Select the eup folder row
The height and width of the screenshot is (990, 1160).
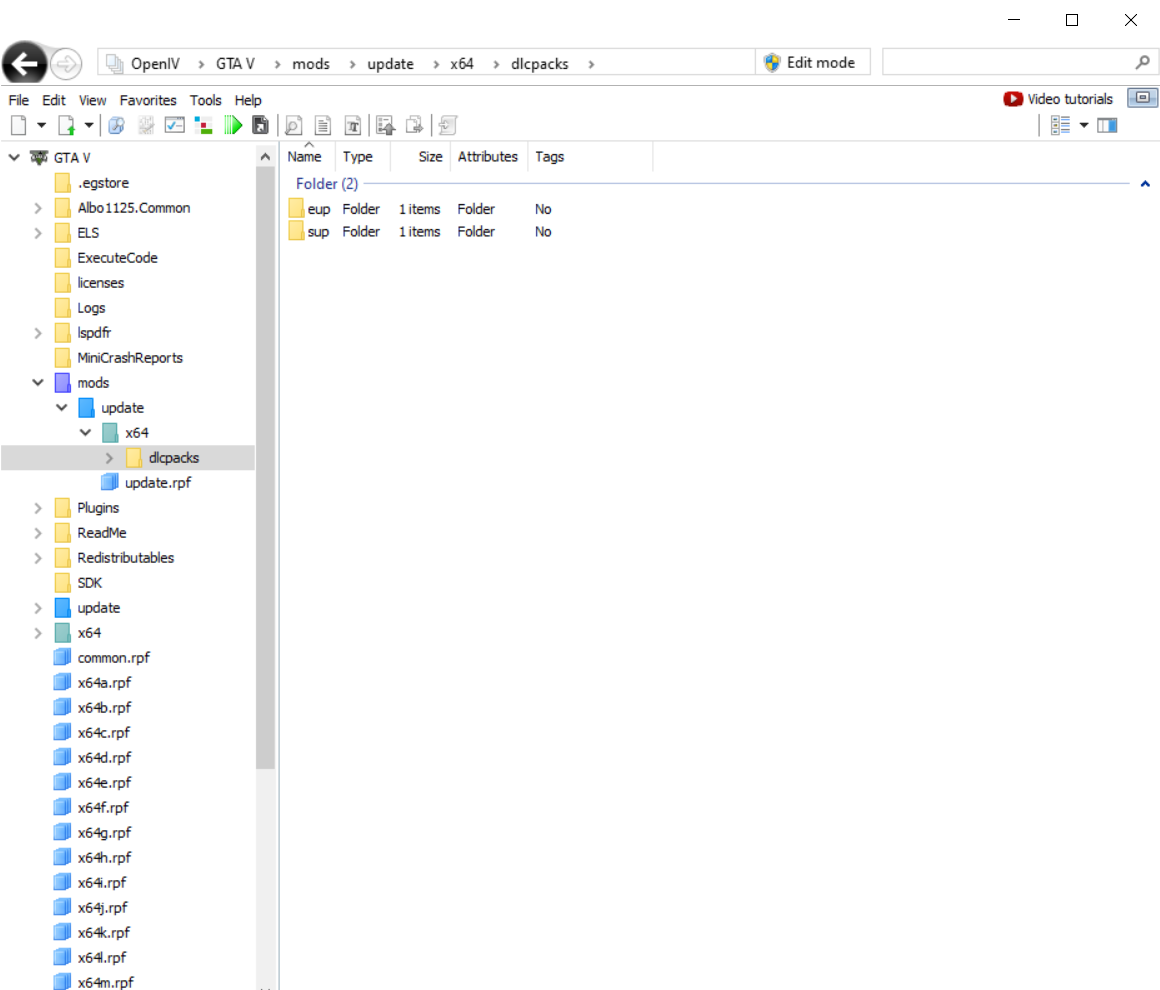(x=420, y=209)
